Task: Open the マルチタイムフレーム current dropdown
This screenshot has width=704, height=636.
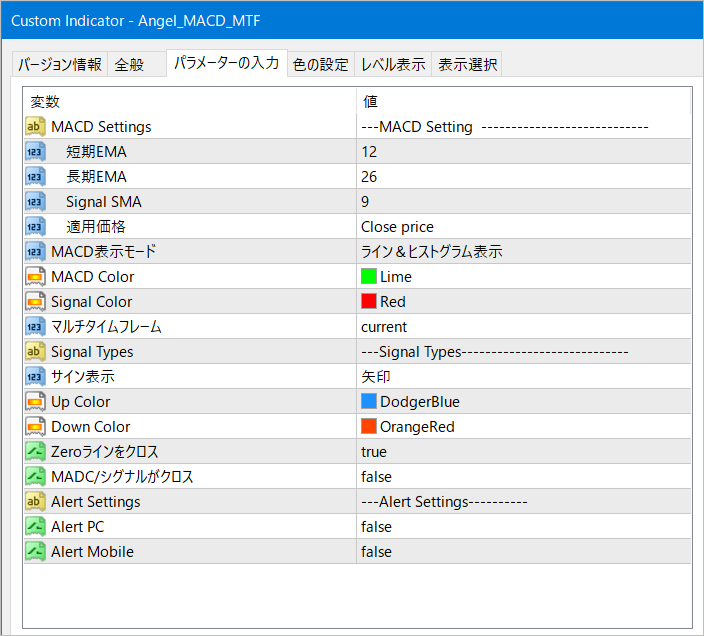Action: (x=384, y=327)
